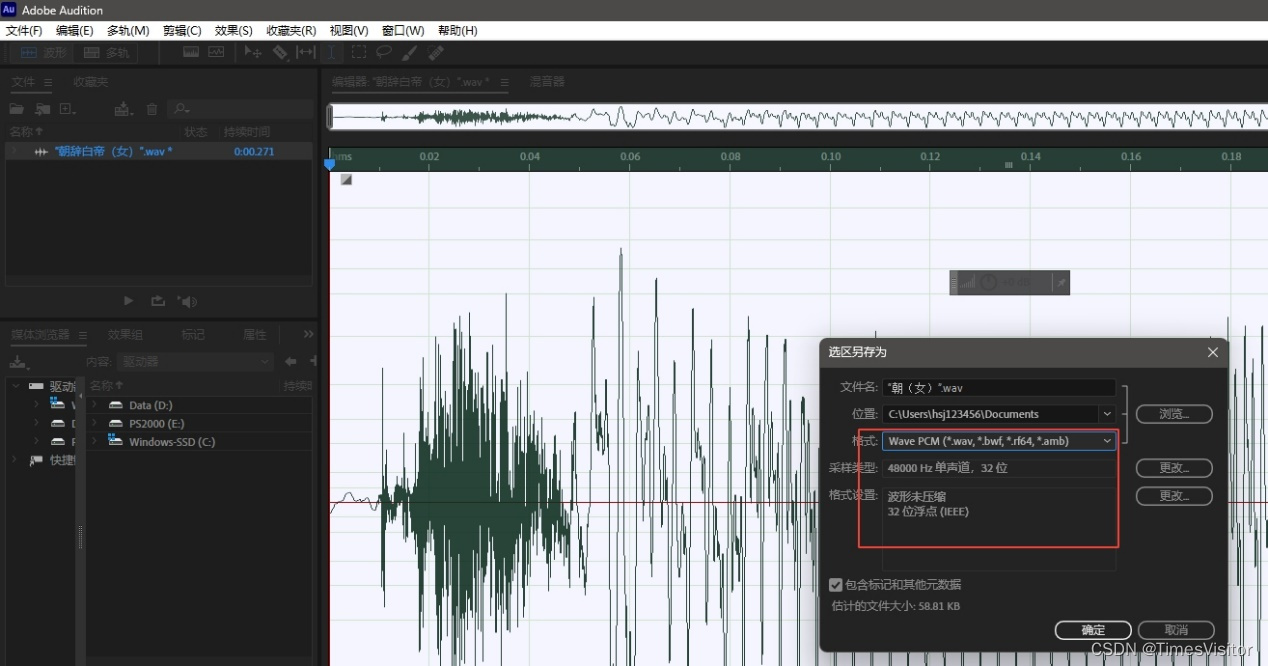Viewport: 1268px width, 666px height.
Task: Click the 浏览... button
Action: (1174, 414)
